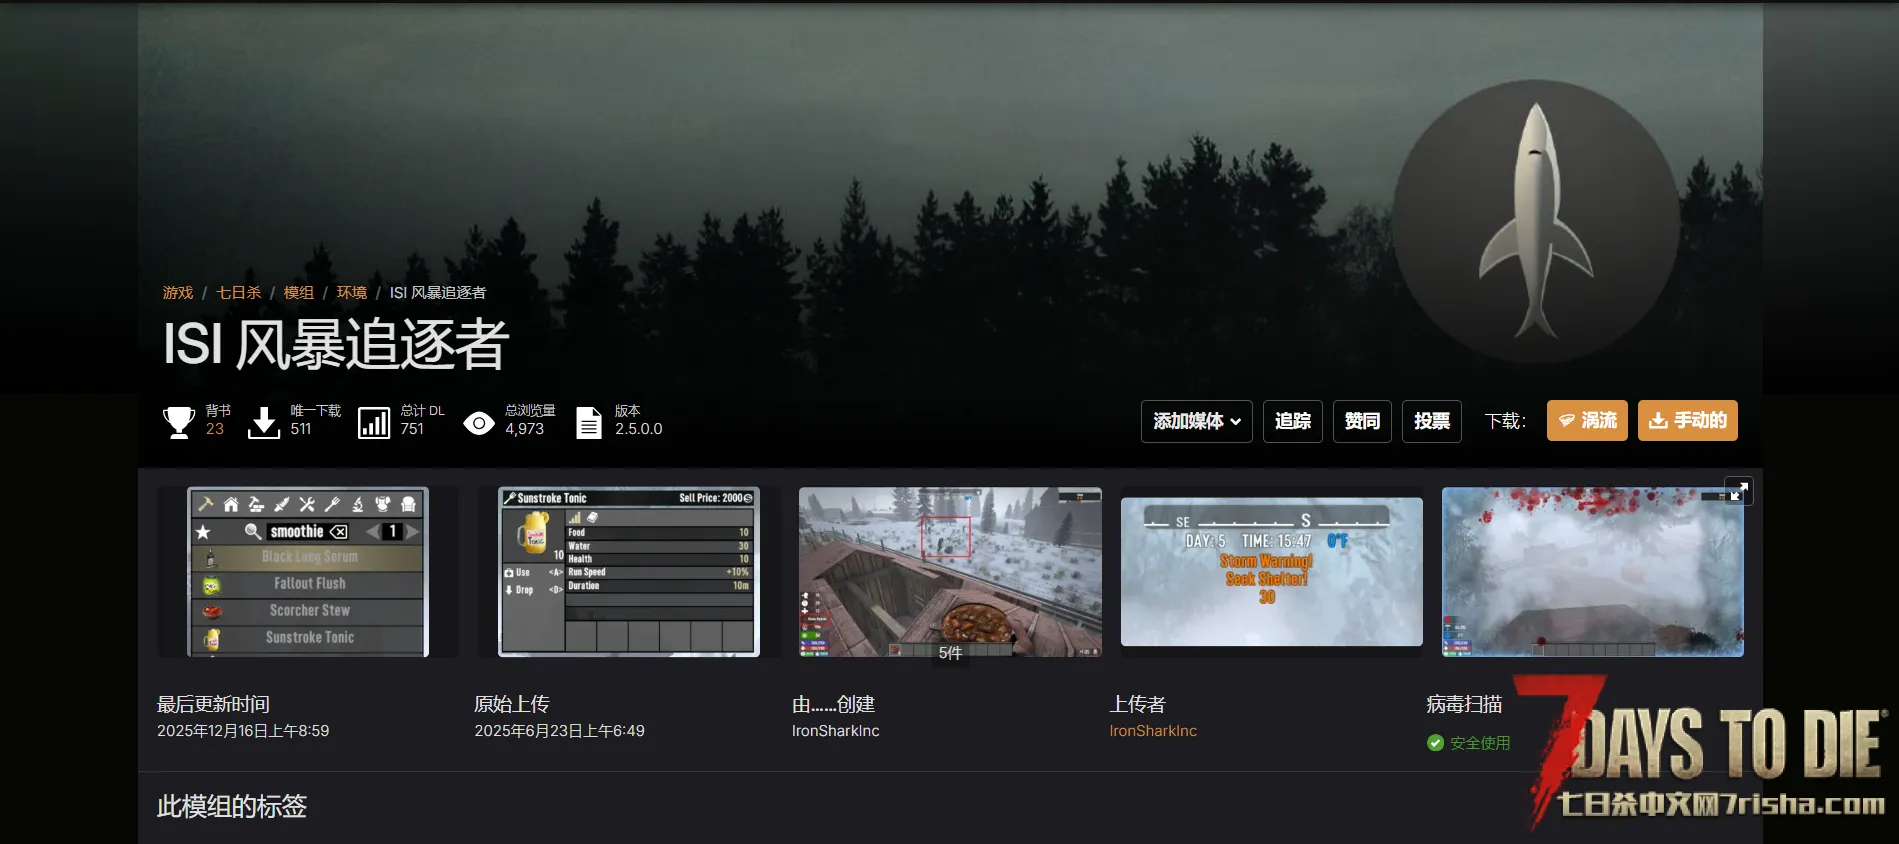Screen dimensions: 1899x844
Task: Click the trophy endorsements icon
Action: [x=179, y=421]
